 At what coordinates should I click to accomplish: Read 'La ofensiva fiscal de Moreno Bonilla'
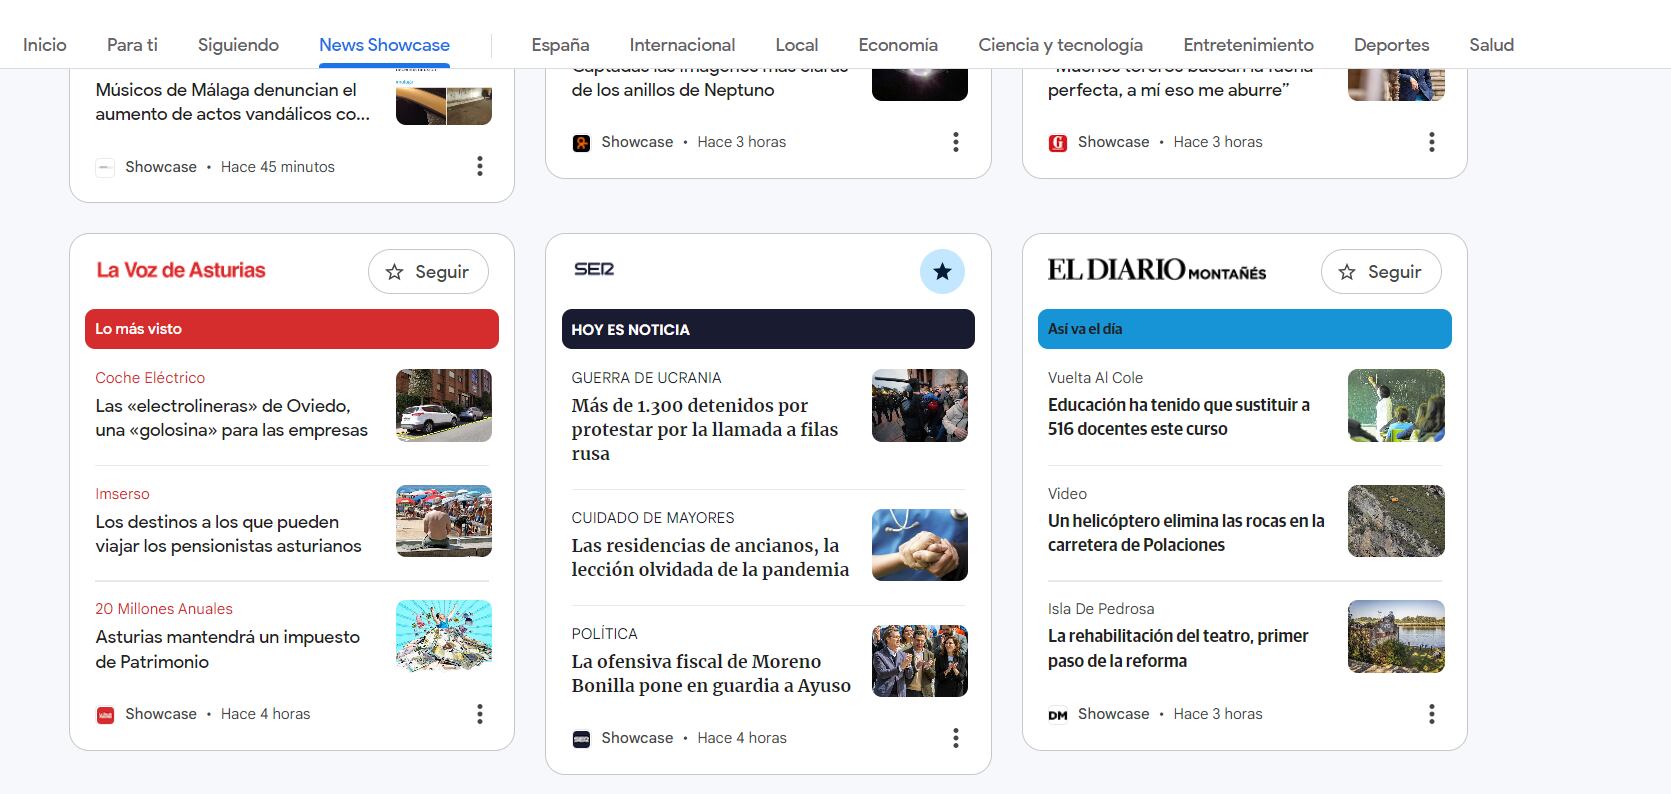[711, 673]
